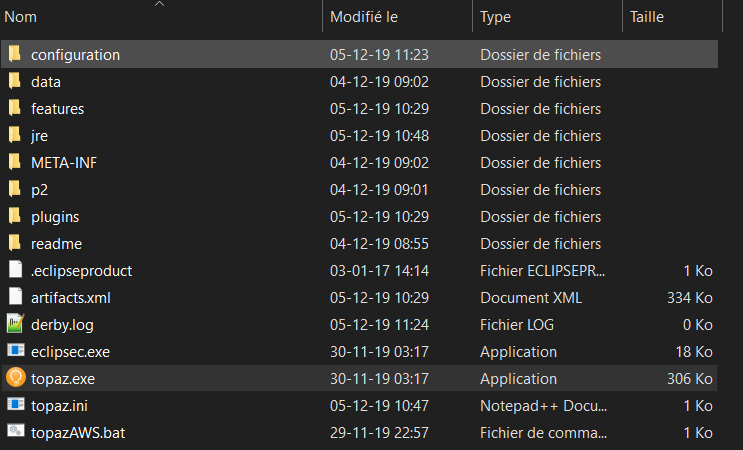Click the date 05-12-19 11:24
Viewport: 743px width, 450px height.
click(380, 325)
